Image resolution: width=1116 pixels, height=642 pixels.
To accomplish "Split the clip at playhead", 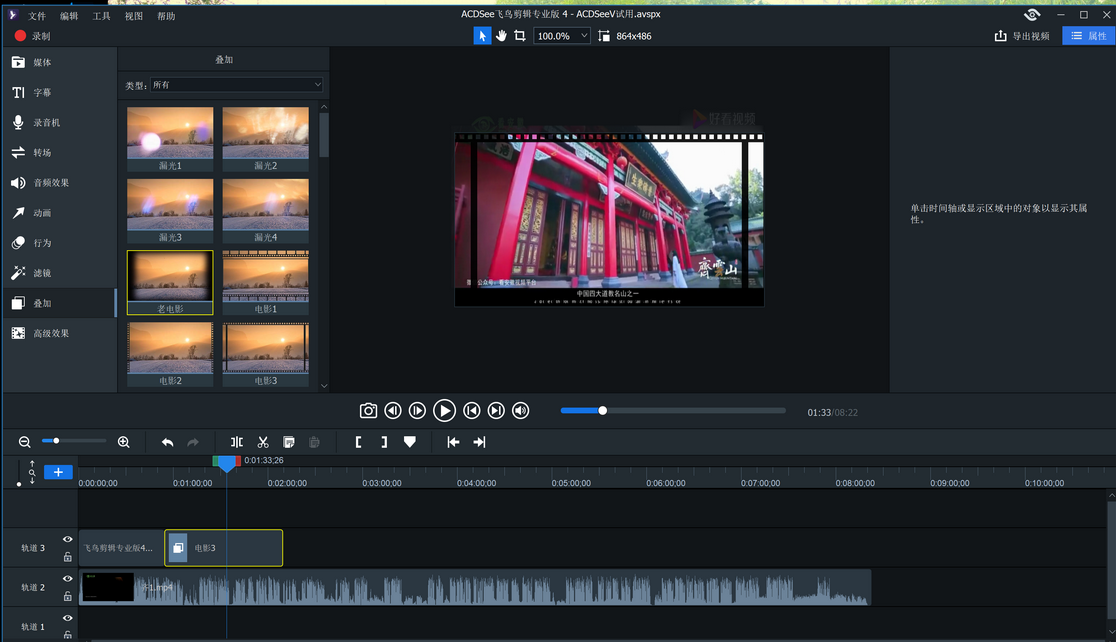I will click(x=237, y=442).
